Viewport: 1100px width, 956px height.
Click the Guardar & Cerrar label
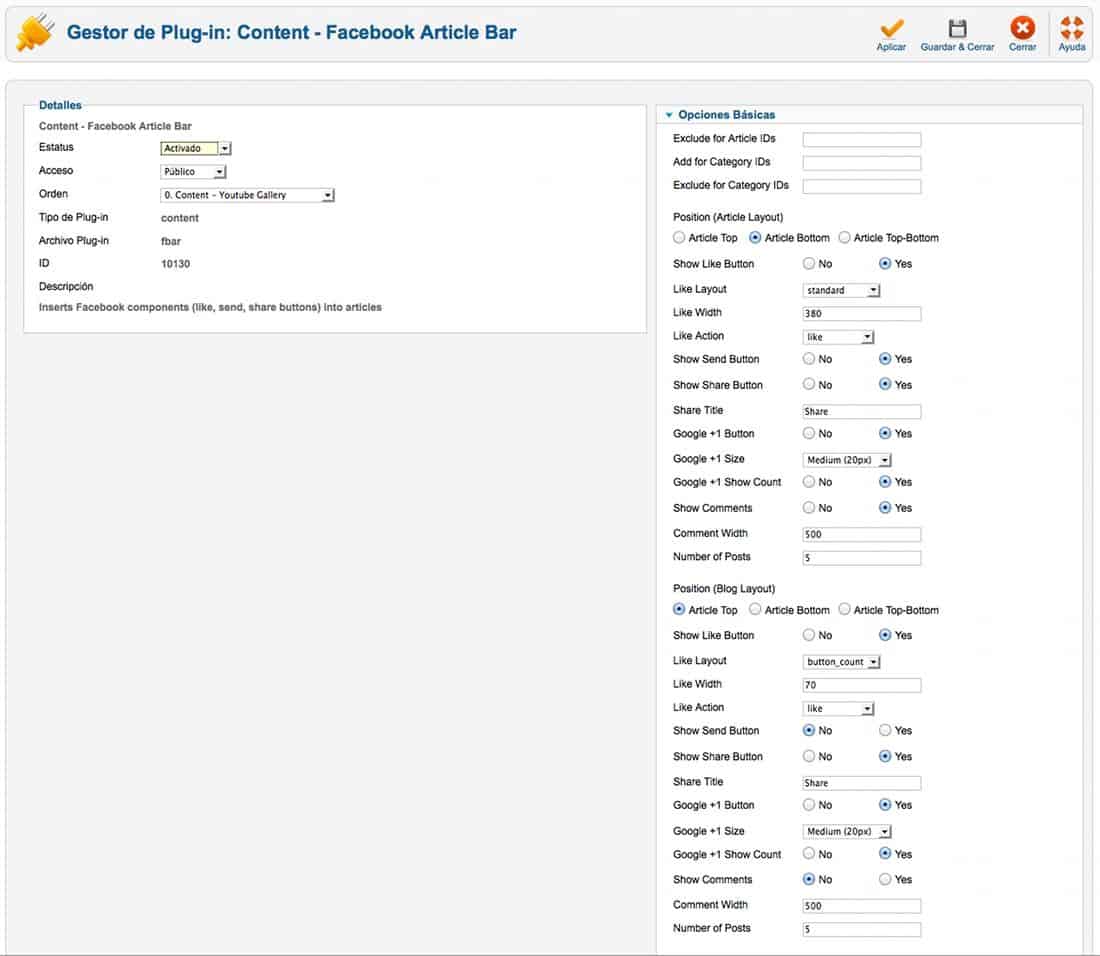click(x=957, y=47)
